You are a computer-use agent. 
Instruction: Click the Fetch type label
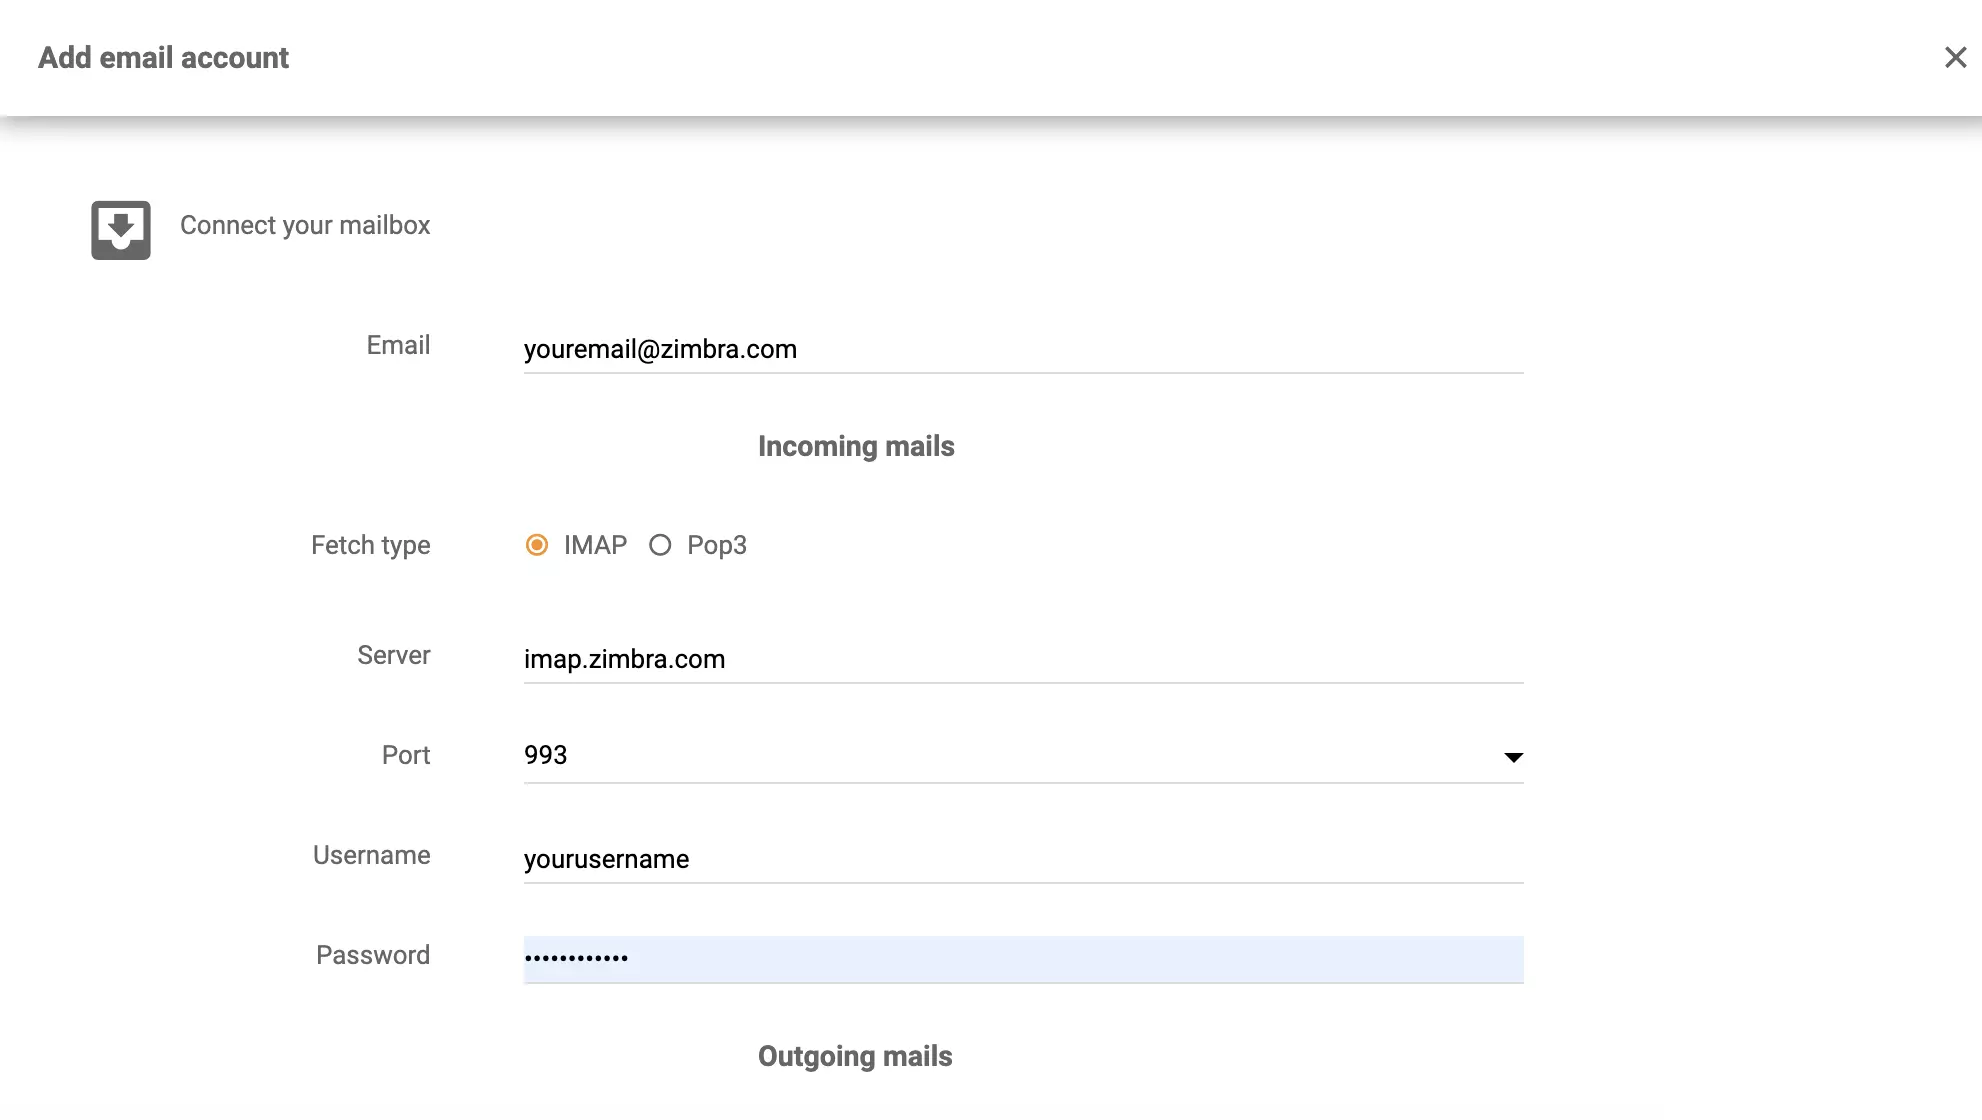[x=370, y=545]
